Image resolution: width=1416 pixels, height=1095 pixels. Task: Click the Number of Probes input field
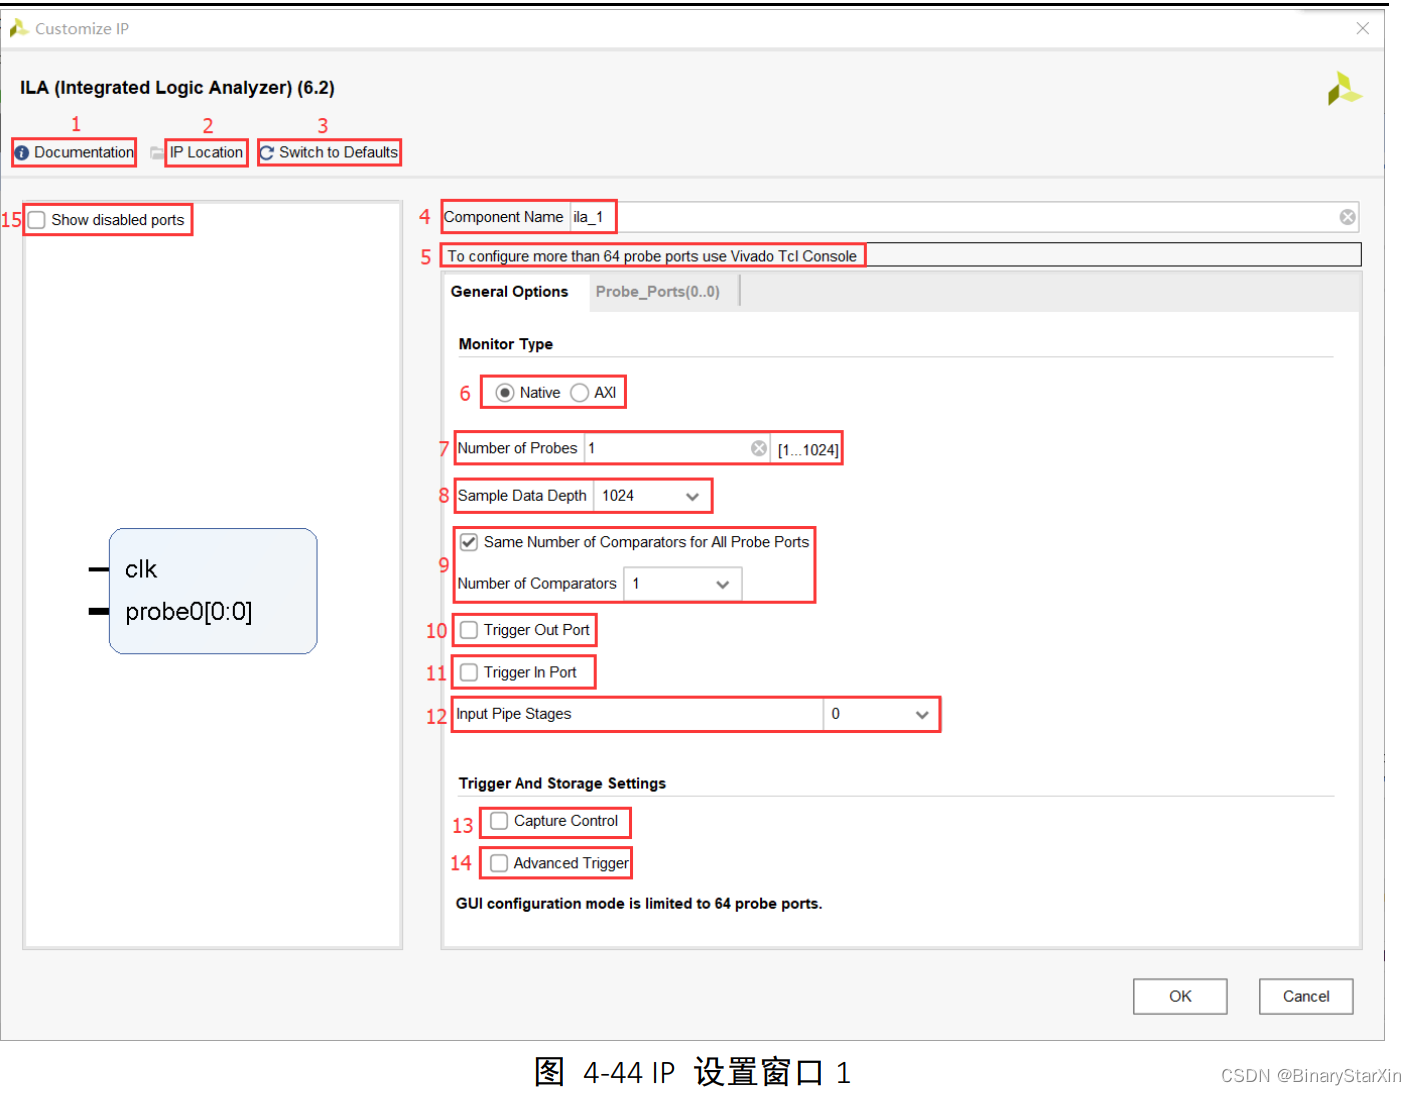(x=677, y=448)
